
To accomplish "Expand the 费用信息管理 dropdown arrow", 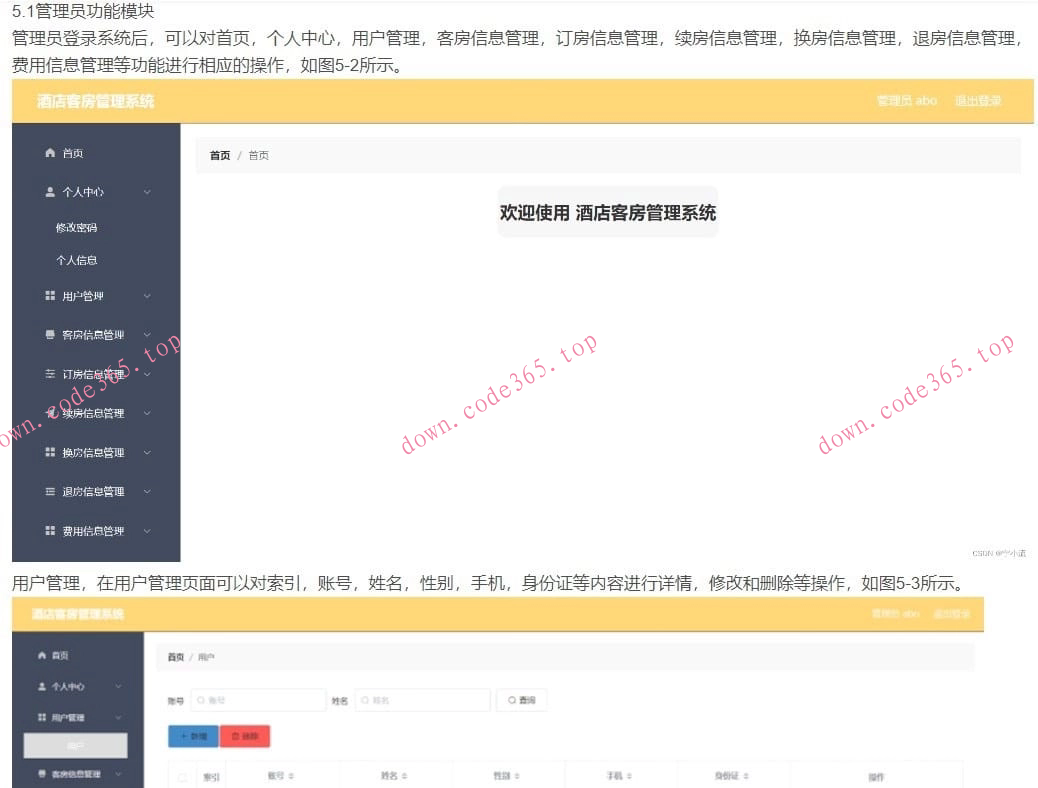I will (148, 531).
